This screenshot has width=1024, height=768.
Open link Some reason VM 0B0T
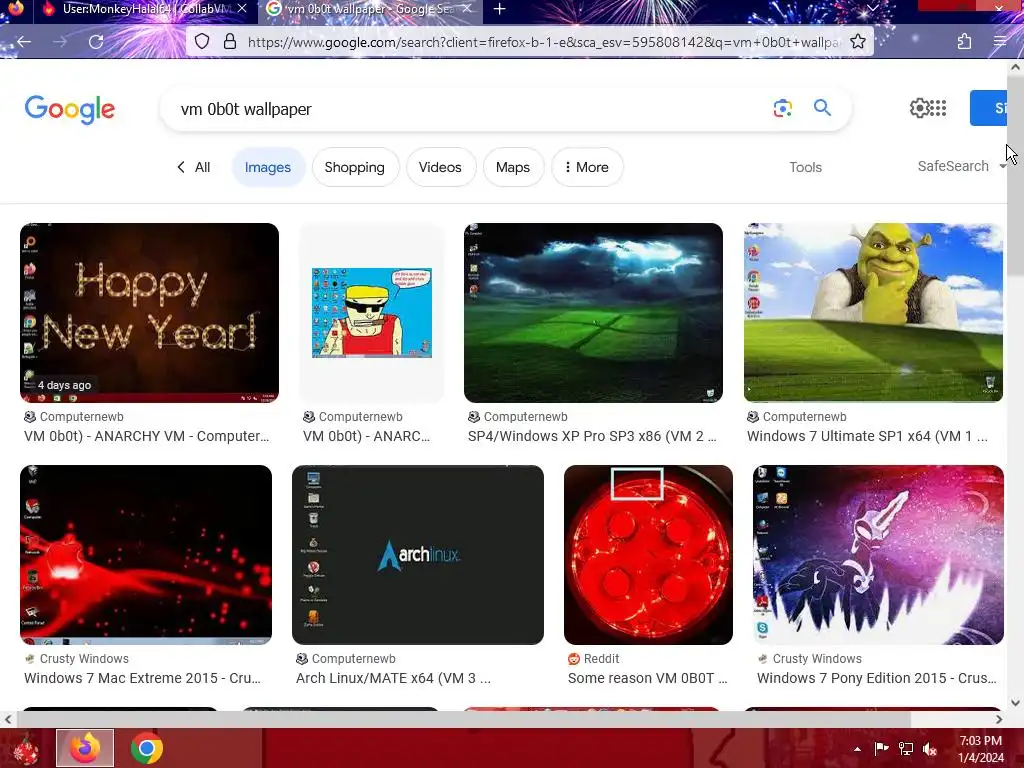click(x=647, y=679)
